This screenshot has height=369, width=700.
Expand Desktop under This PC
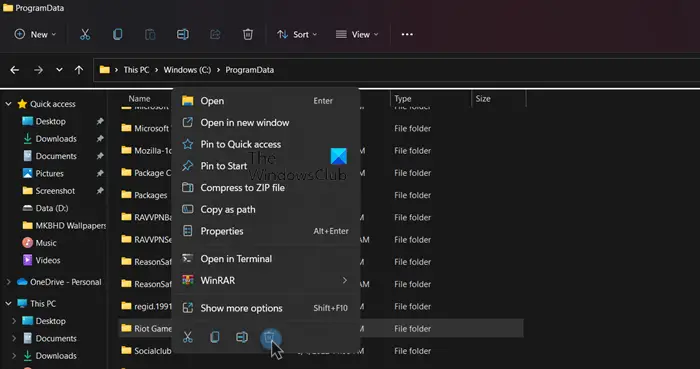click(x=14, y=321)
